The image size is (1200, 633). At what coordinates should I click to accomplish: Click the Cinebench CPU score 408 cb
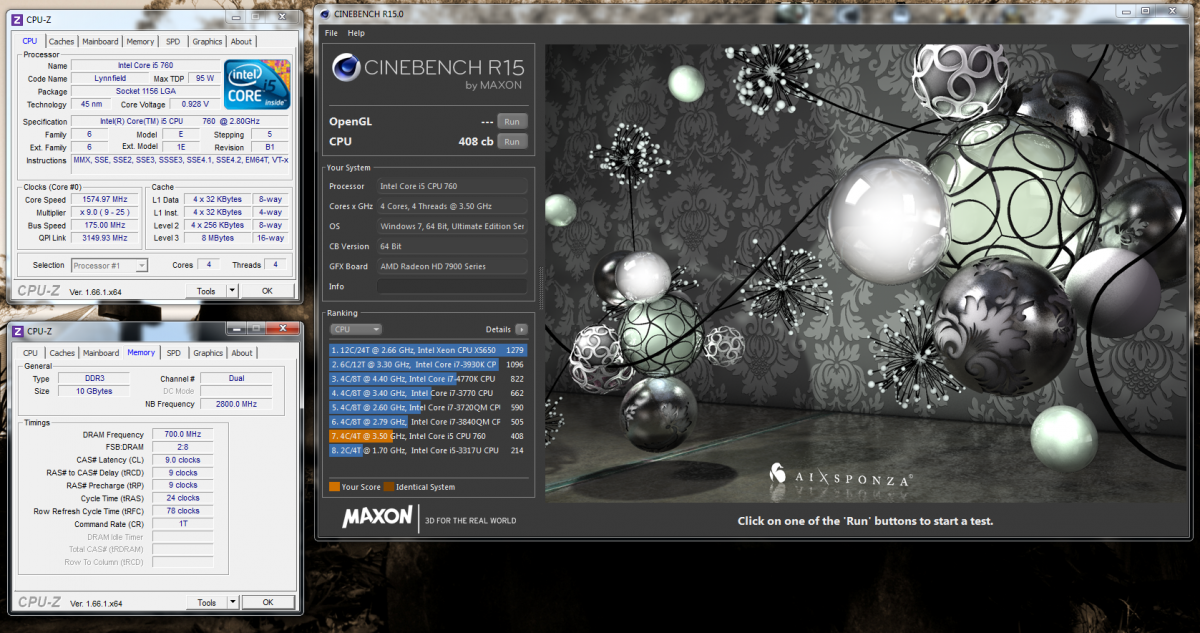[x=476, y=142]
